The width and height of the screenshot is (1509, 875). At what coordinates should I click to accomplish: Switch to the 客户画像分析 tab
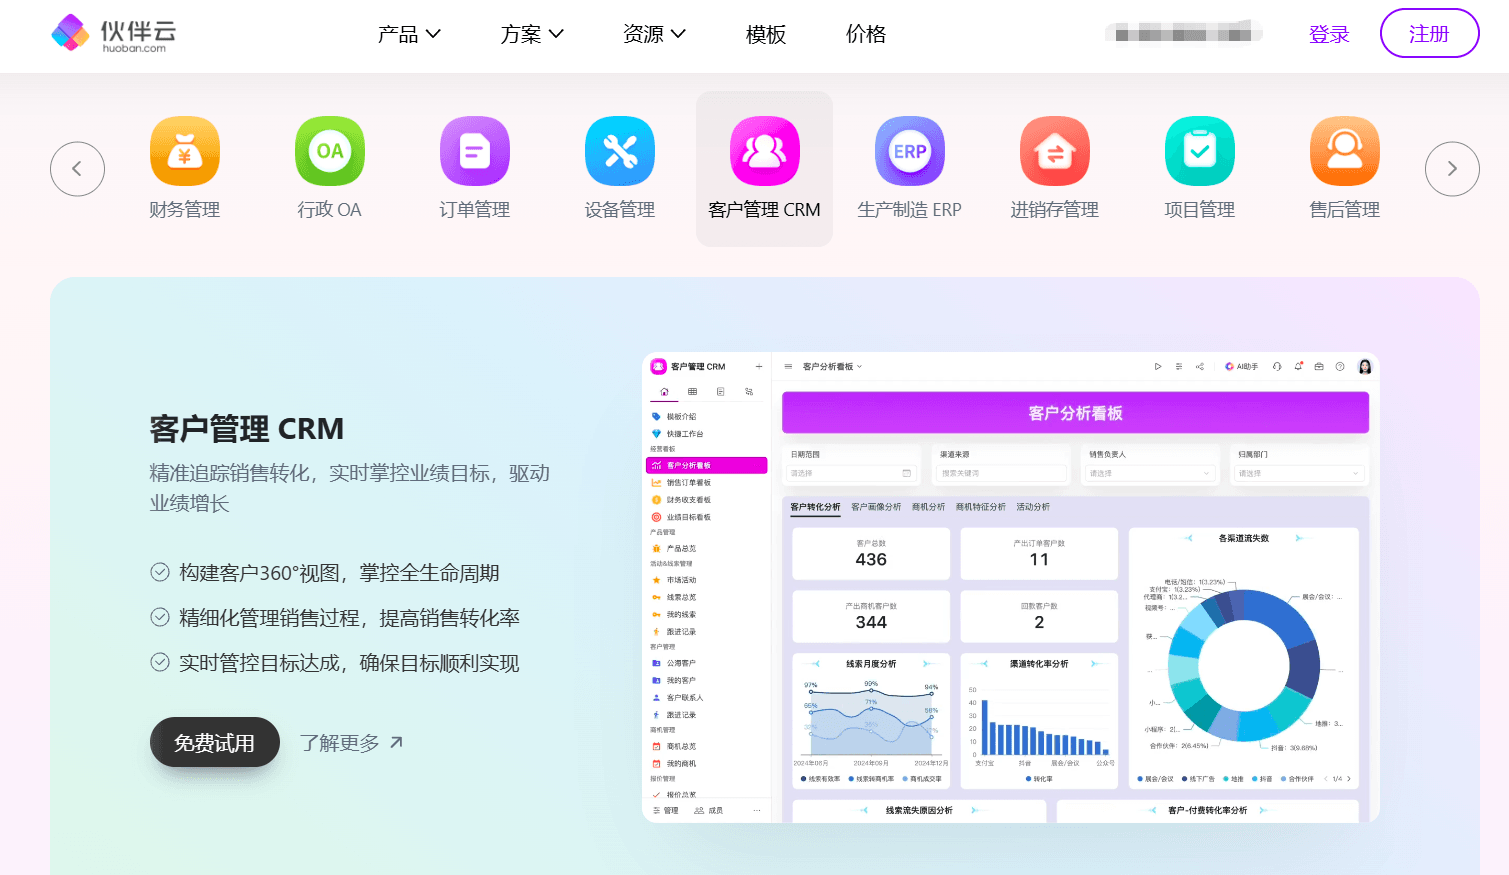(876, 507)
